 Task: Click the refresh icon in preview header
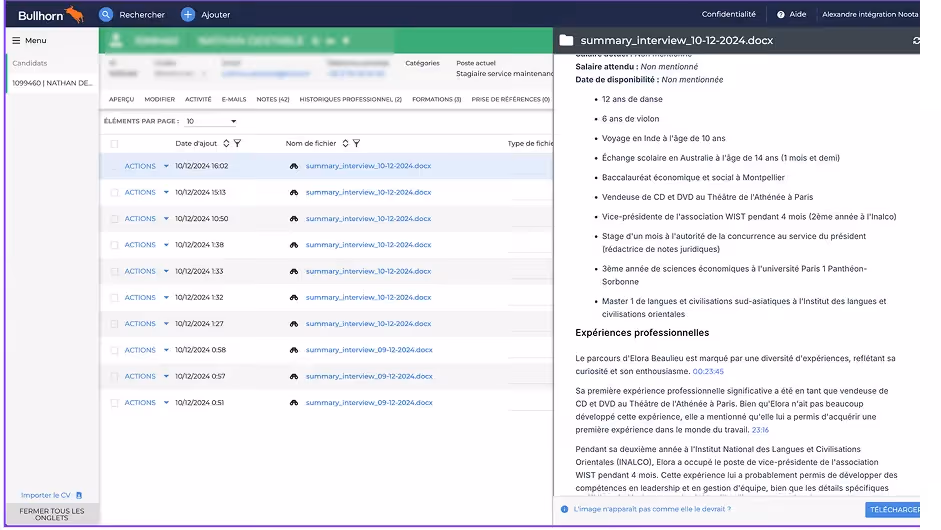pyautogui.click(x=916, y=41)
